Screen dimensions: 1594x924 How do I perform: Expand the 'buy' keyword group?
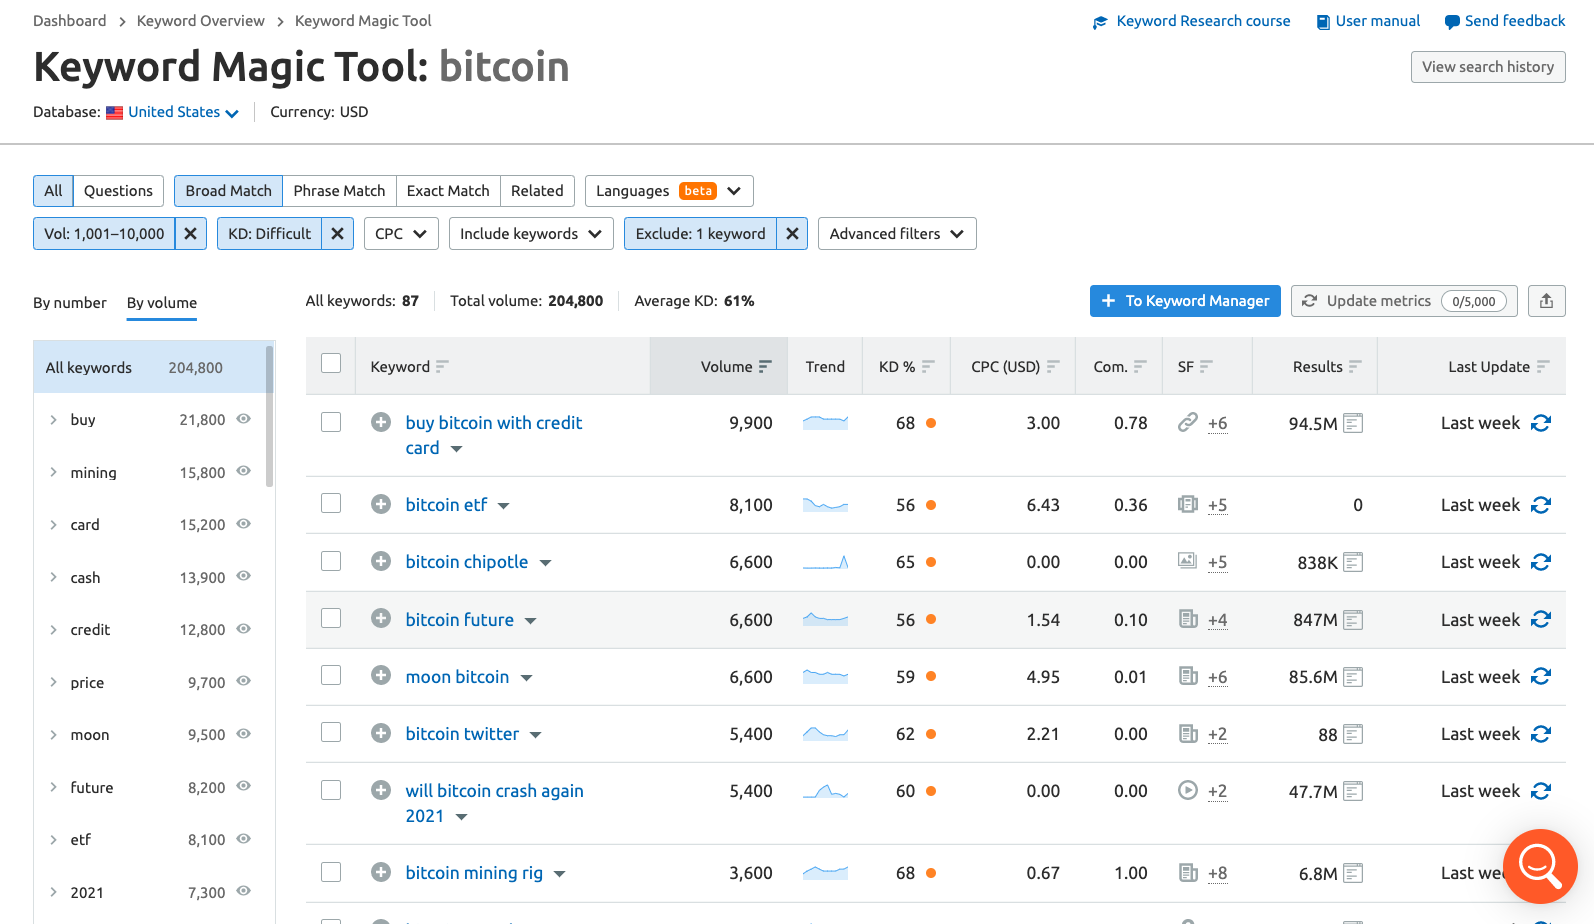coord(53,420)
